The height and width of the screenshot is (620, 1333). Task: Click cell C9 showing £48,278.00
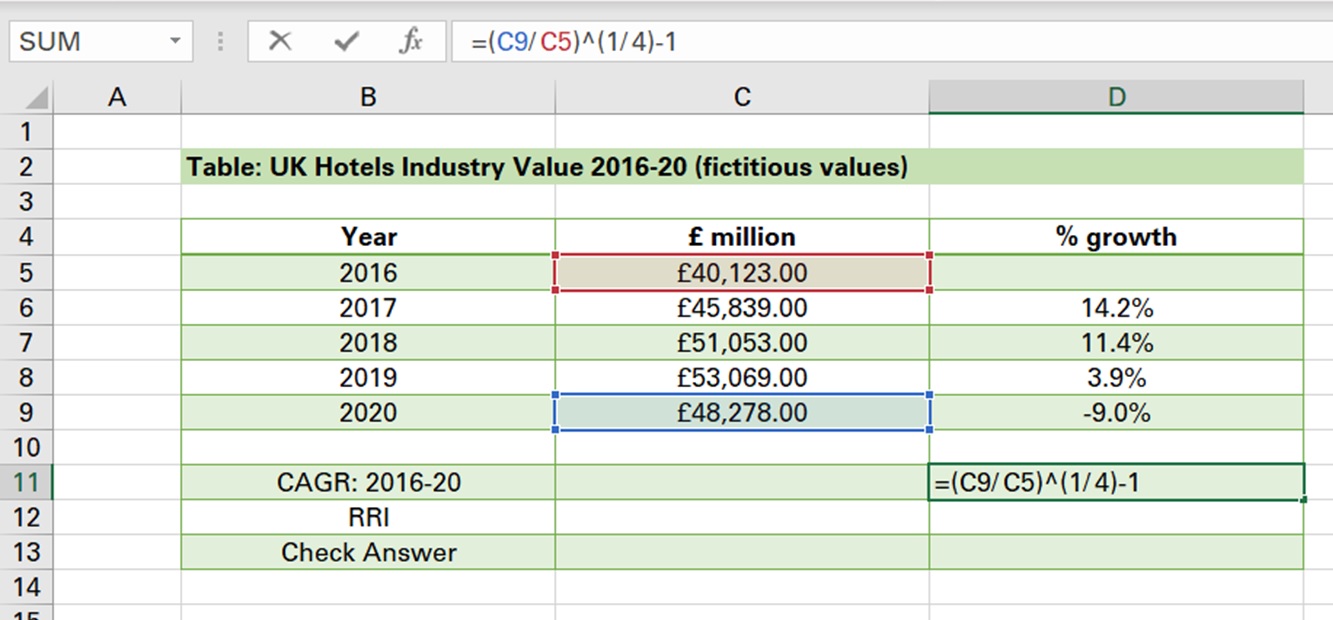click(740, 412)
